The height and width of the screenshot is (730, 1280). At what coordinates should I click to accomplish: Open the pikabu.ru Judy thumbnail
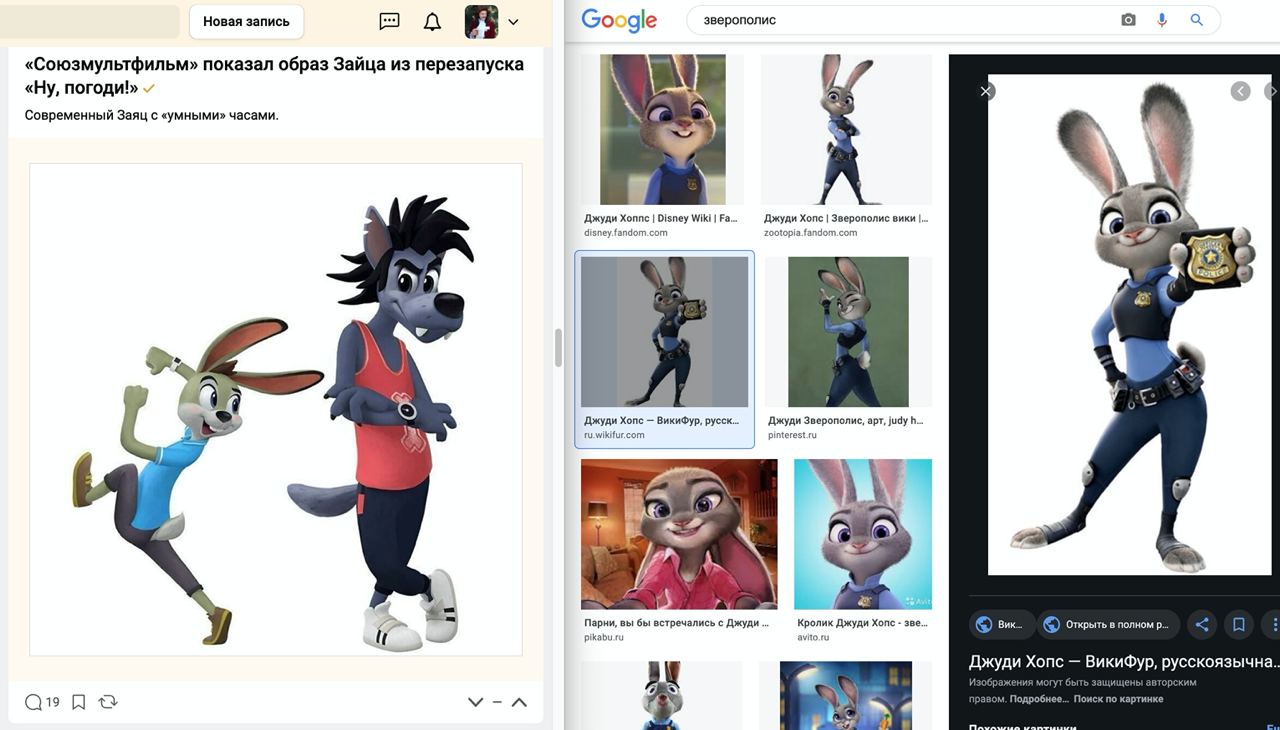(679, 534)
